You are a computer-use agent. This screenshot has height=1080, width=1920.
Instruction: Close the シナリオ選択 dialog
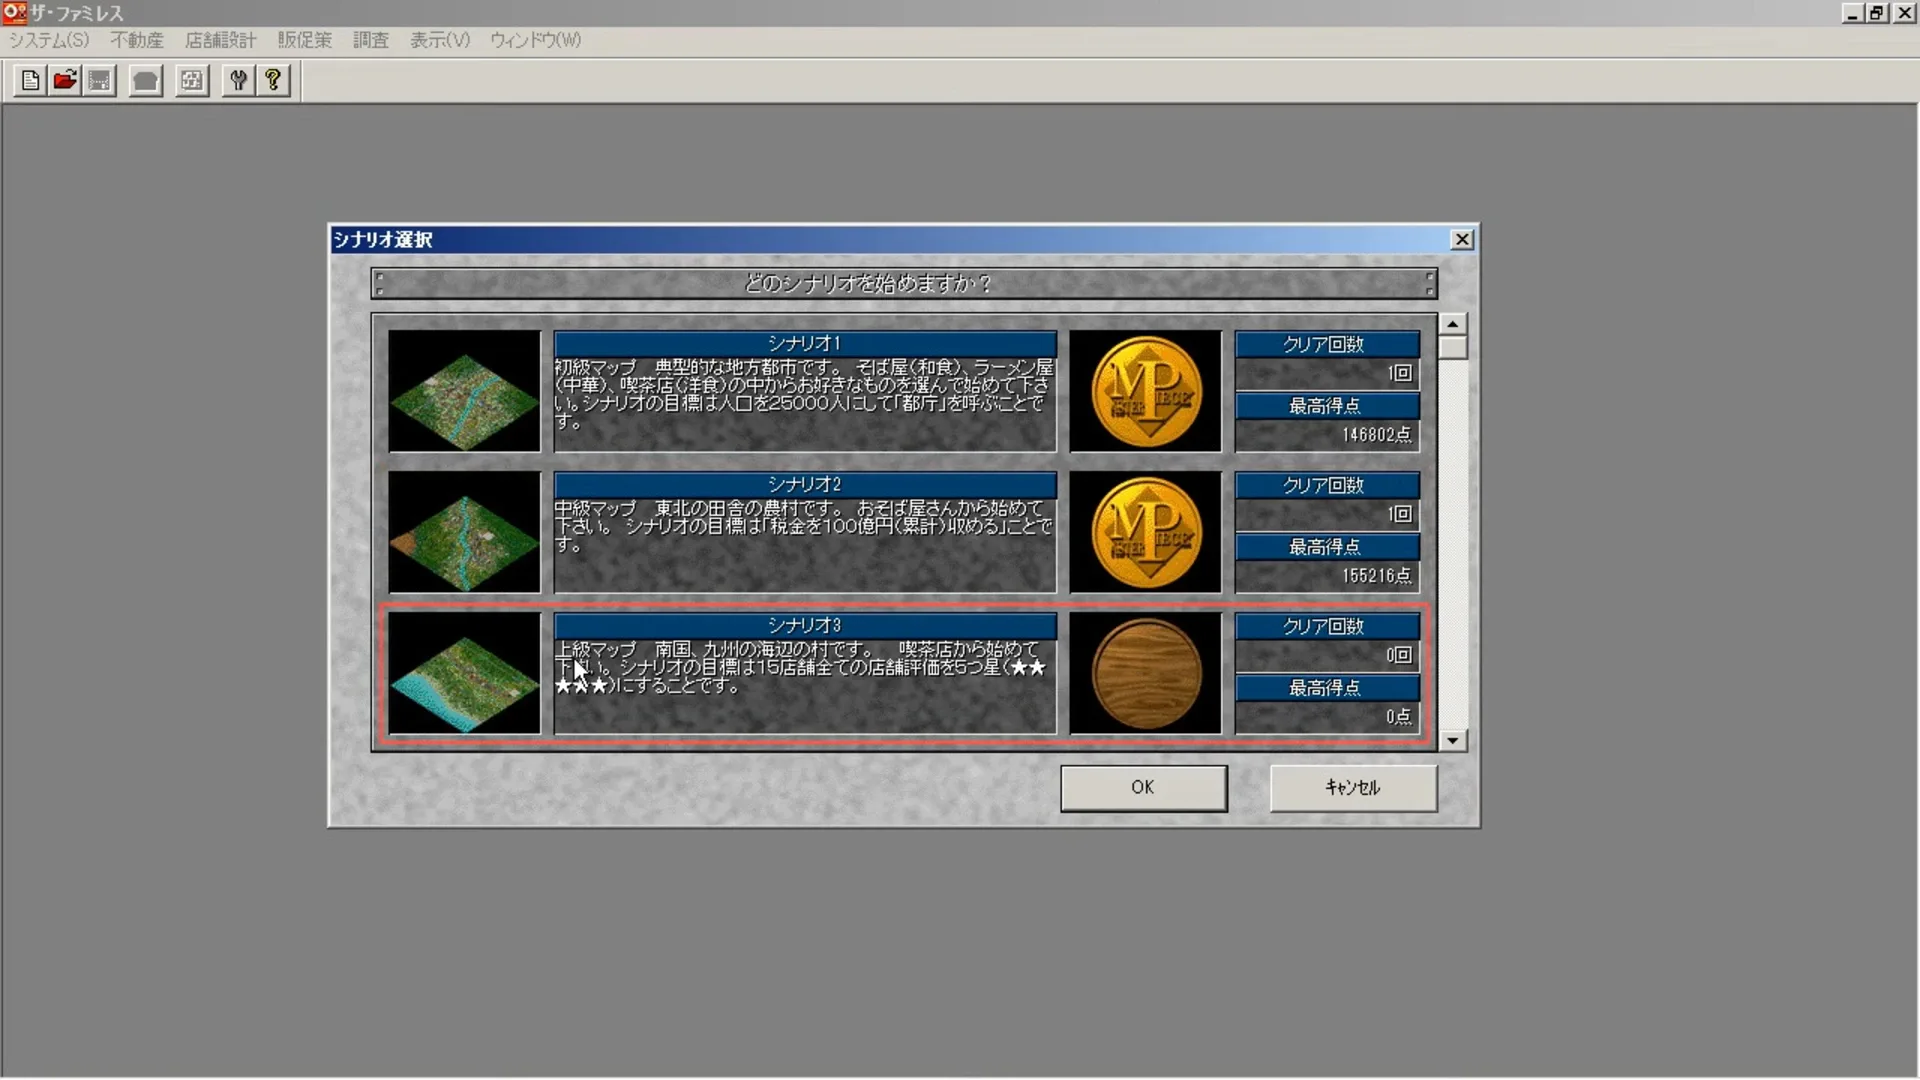tap(1462, 240)
